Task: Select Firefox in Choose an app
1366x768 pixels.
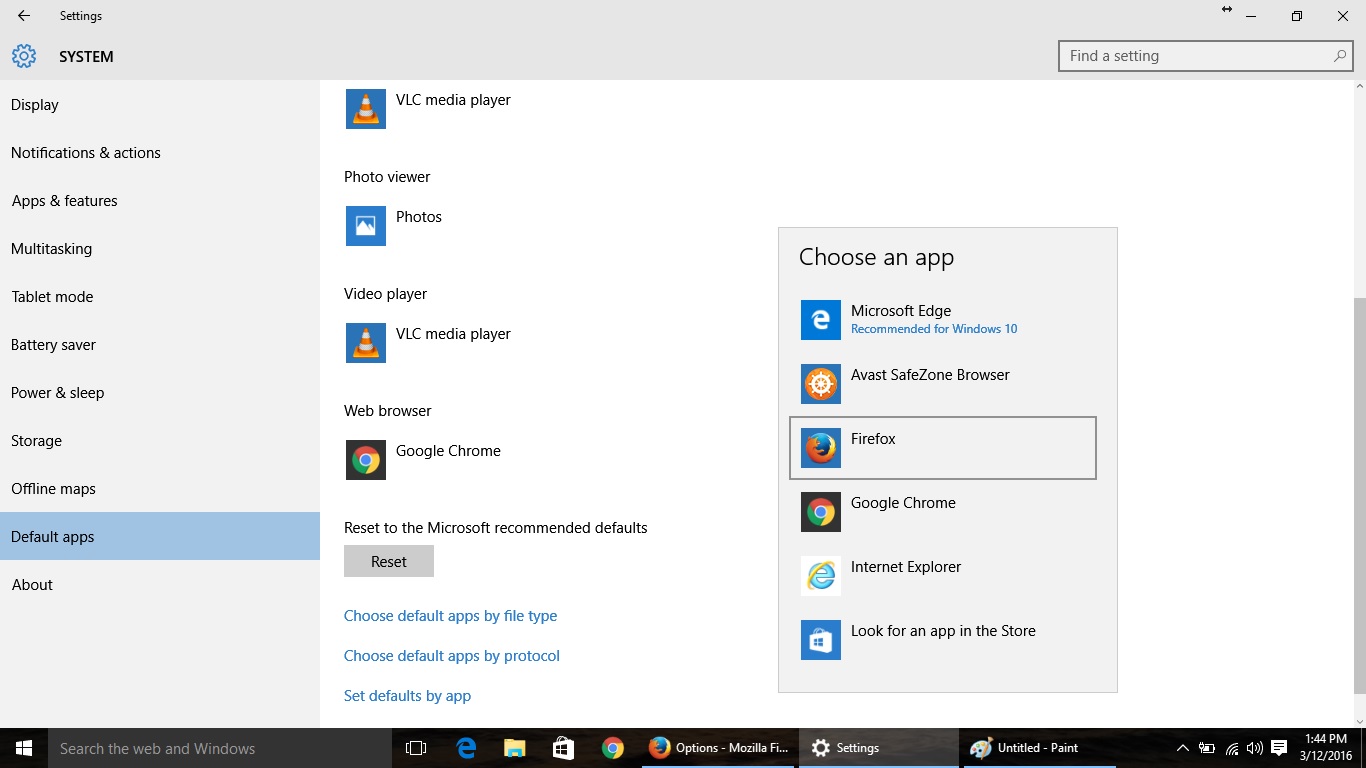Action: [943, 448]
